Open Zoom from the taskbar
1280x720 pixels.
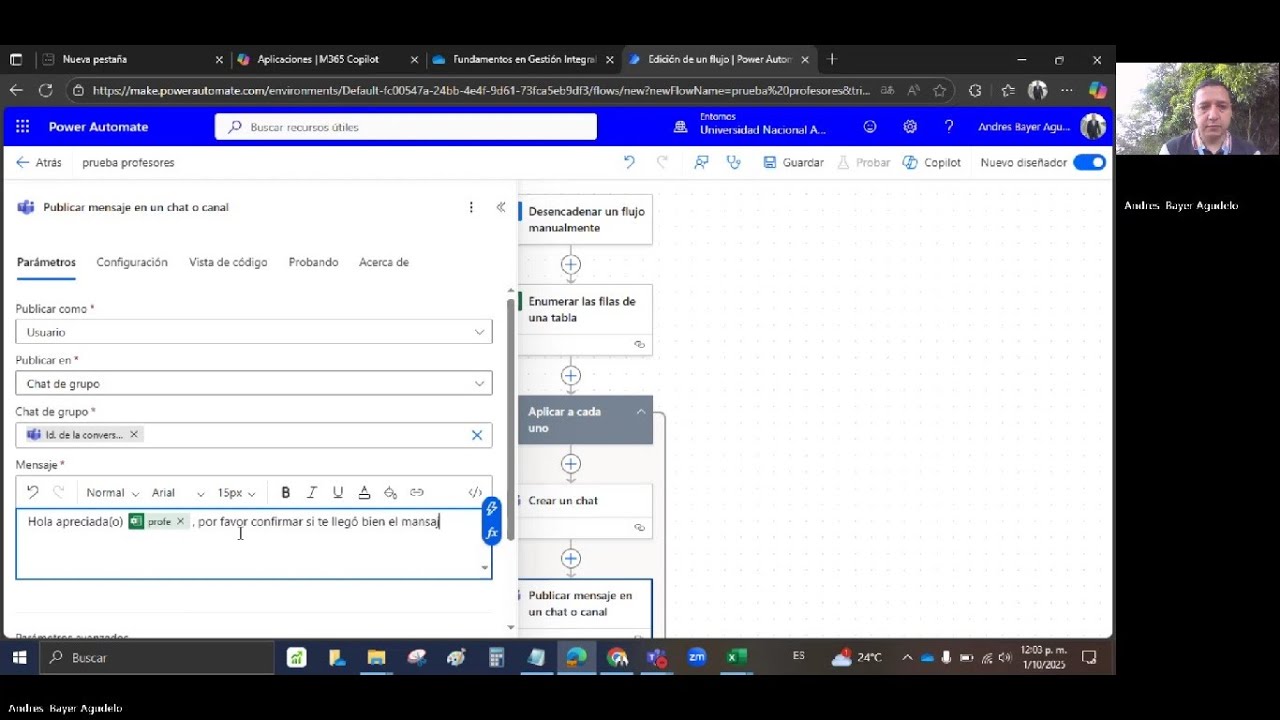pos(696,657)
